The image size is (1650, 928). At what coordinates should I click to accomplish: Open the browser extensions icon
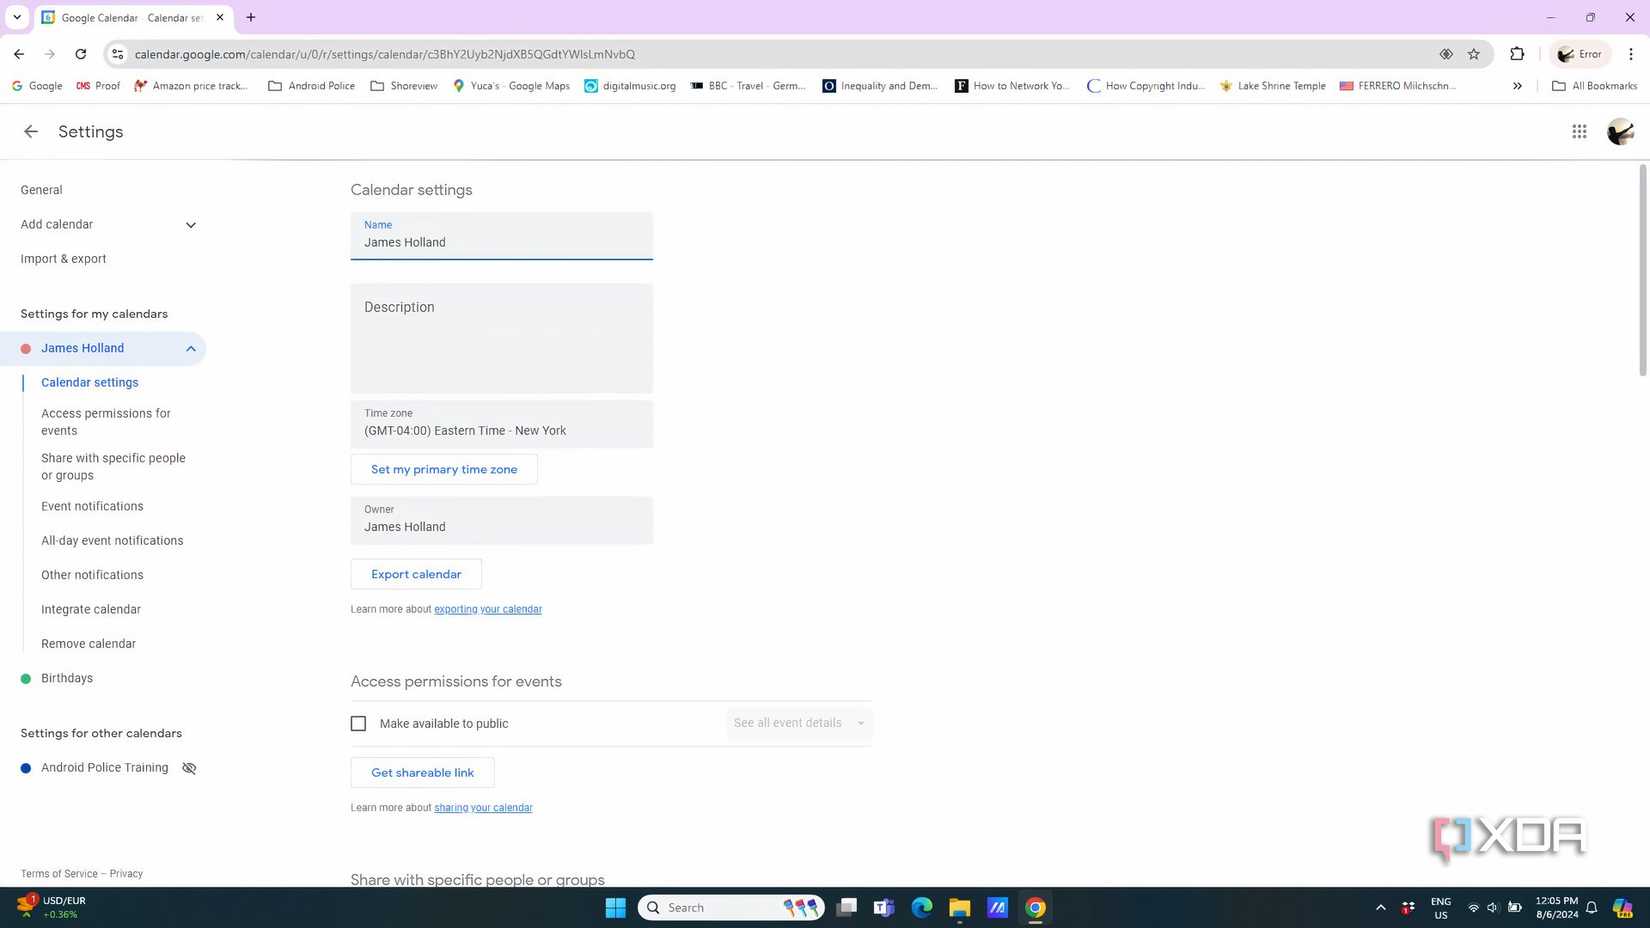coord(1517,54)
